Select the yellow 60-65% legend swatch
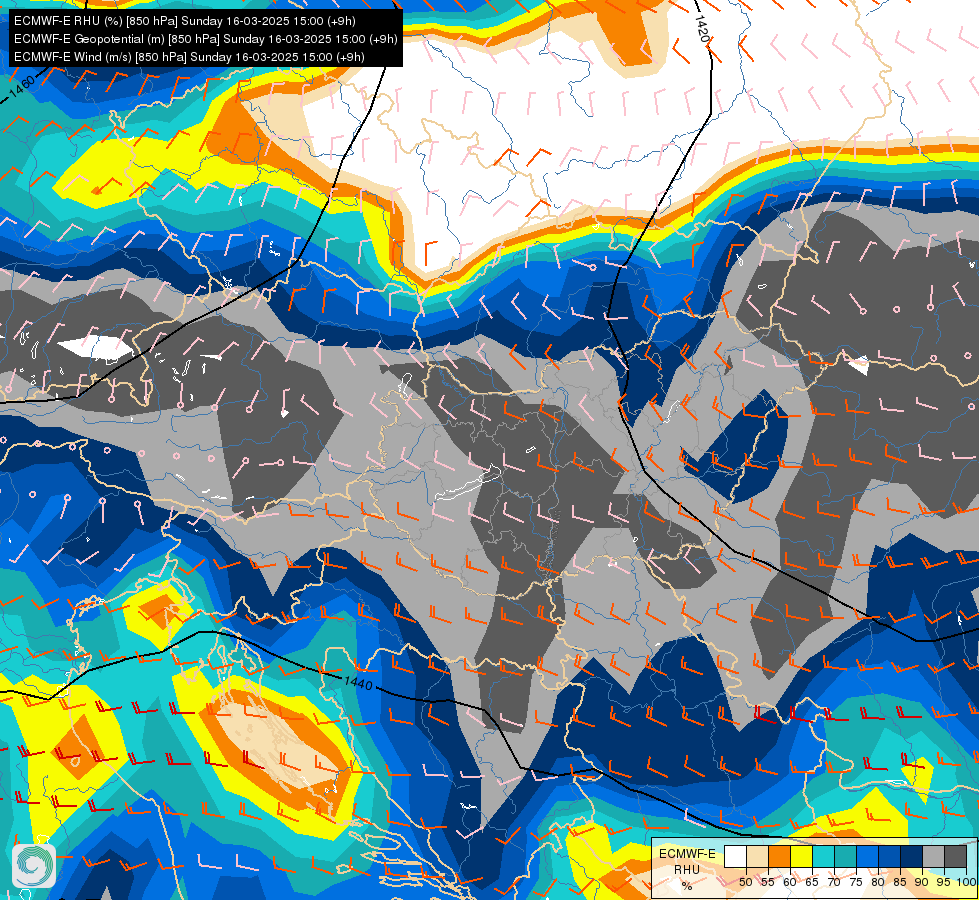This screenshot has width=979, height=900. 801,856
